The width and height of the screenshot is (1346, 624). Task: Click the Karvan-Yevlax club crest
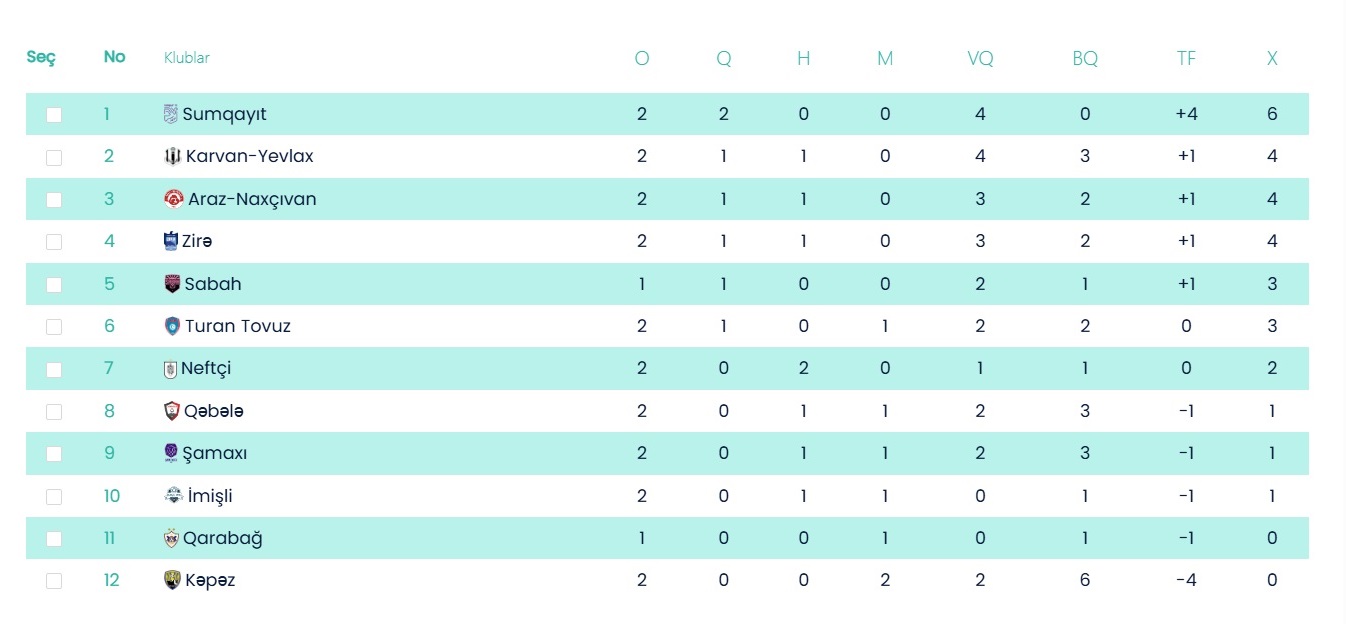click(172, 157)
